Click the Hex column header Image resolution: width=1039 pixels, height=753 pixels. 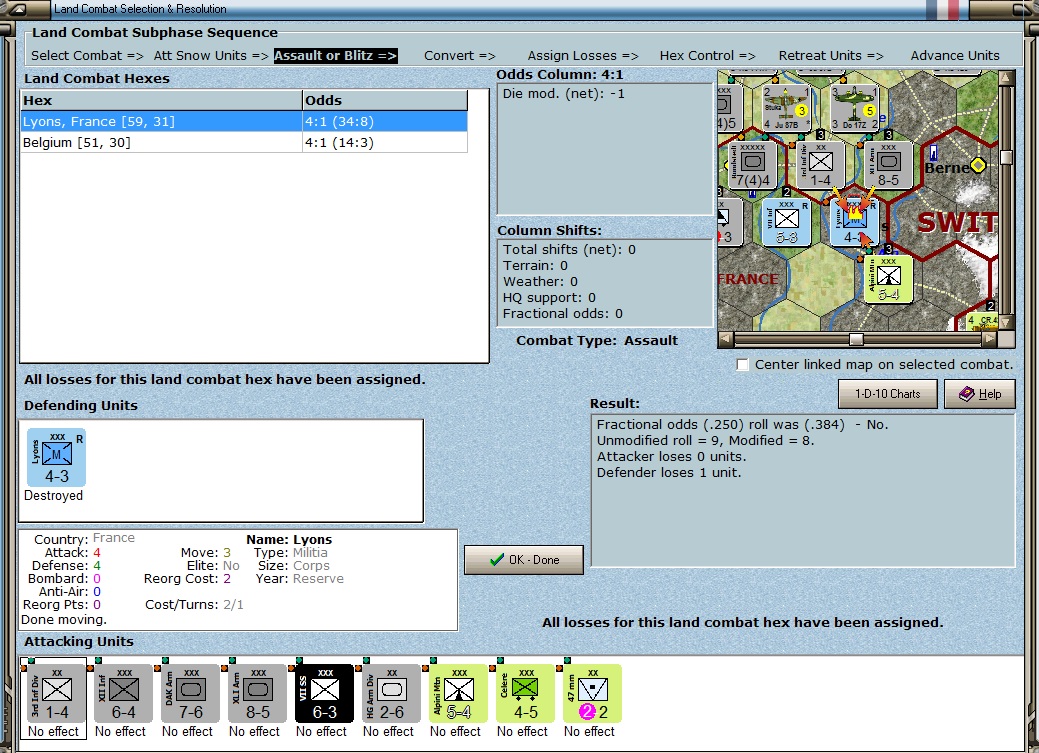click(x=161, y=100)
